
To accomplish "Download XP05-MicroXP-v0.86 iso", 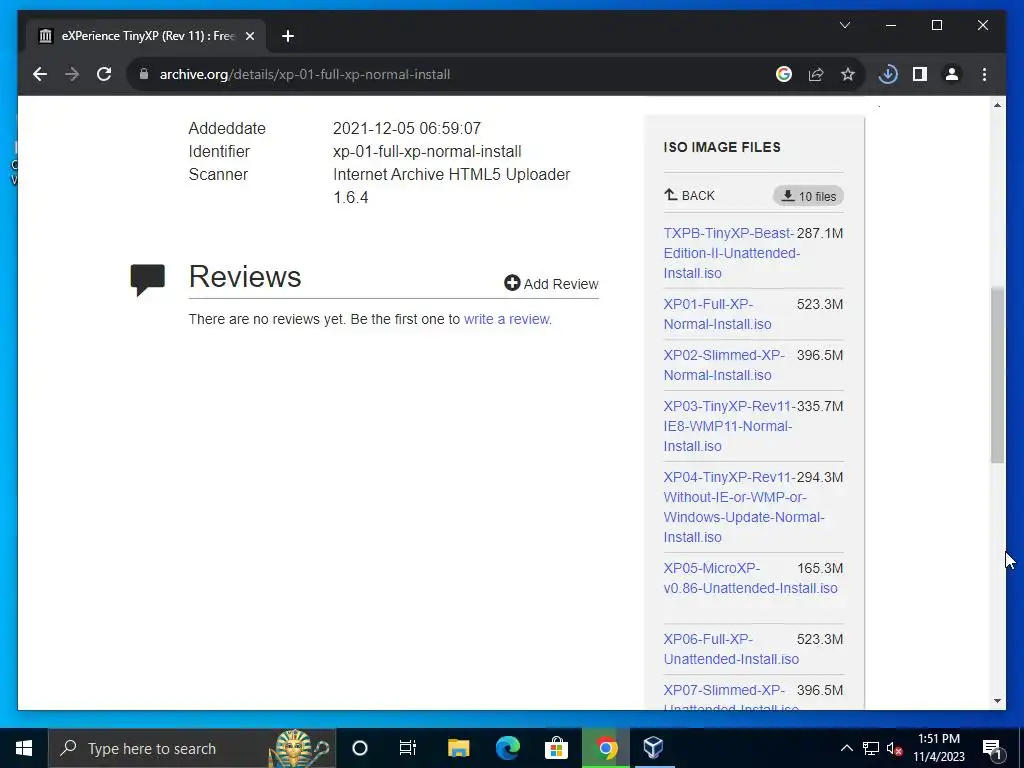I will [x=750, y=578].
